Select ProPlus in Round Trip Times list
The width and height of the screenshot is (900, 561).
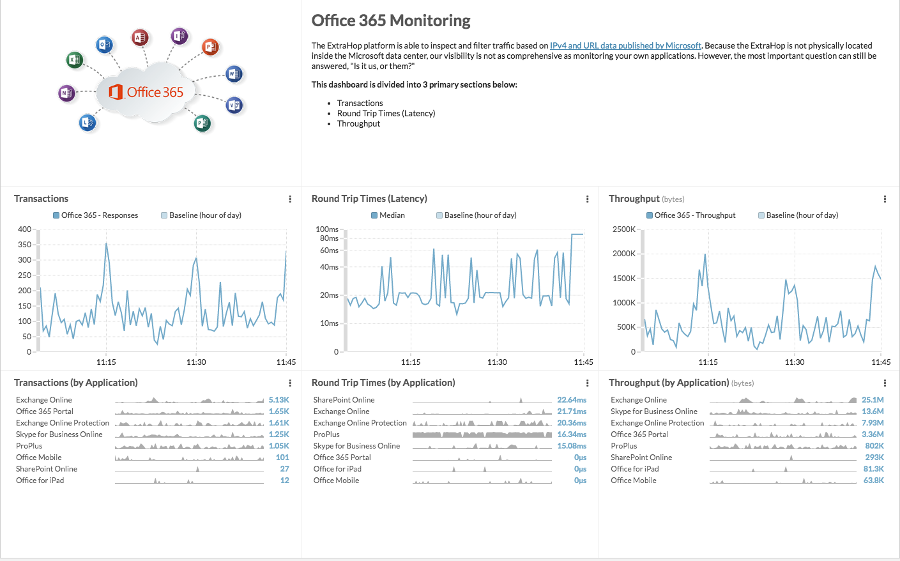click(x=449, y=434)
